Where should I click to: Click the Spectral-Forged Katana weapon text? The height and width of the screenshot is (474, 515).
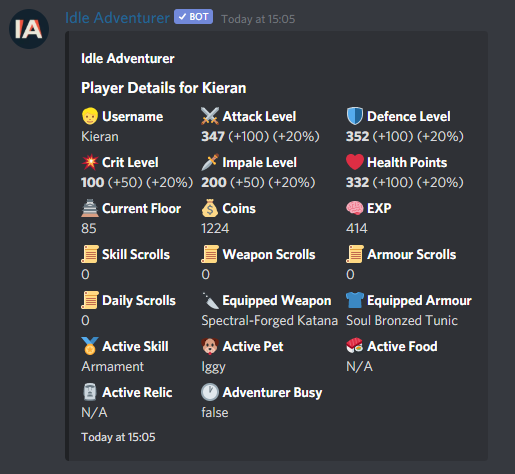[269, 320]
